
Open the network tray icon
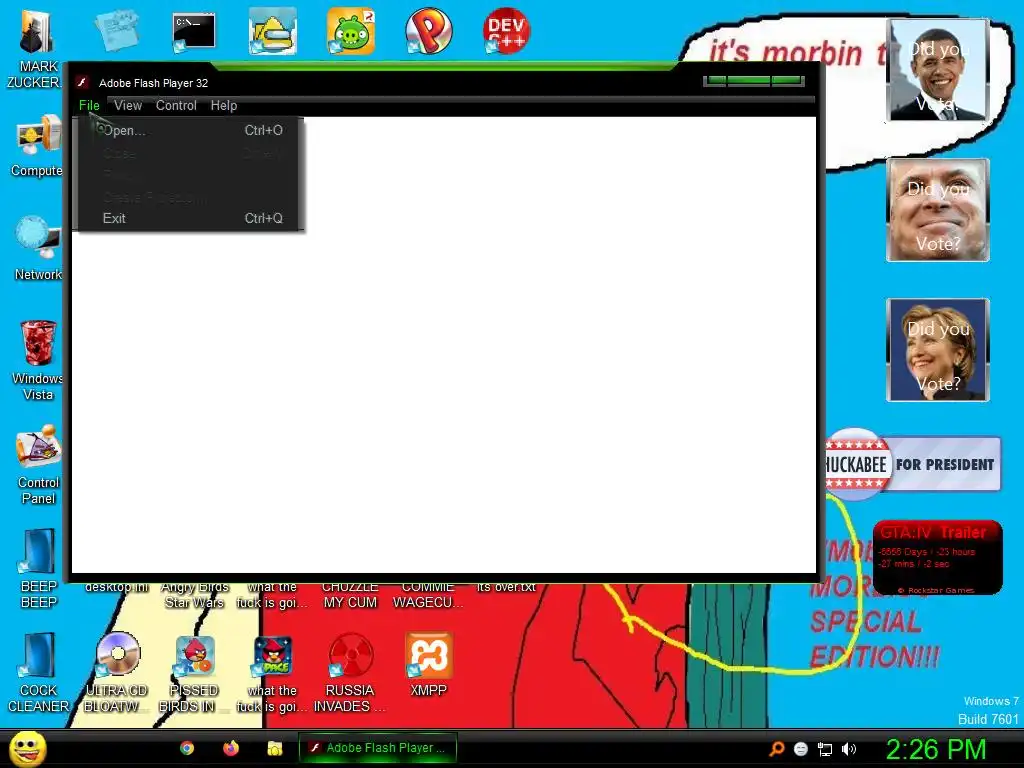[x=825, y=749]
